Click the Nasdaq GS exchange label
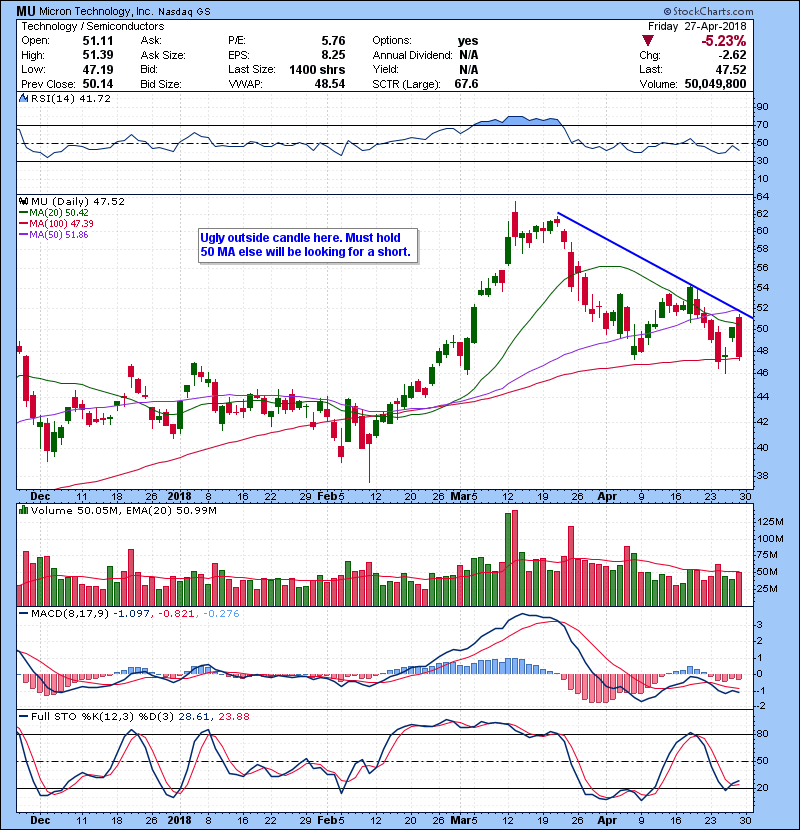This screenshot has width=800, height=830. click(x=184, y=12)
